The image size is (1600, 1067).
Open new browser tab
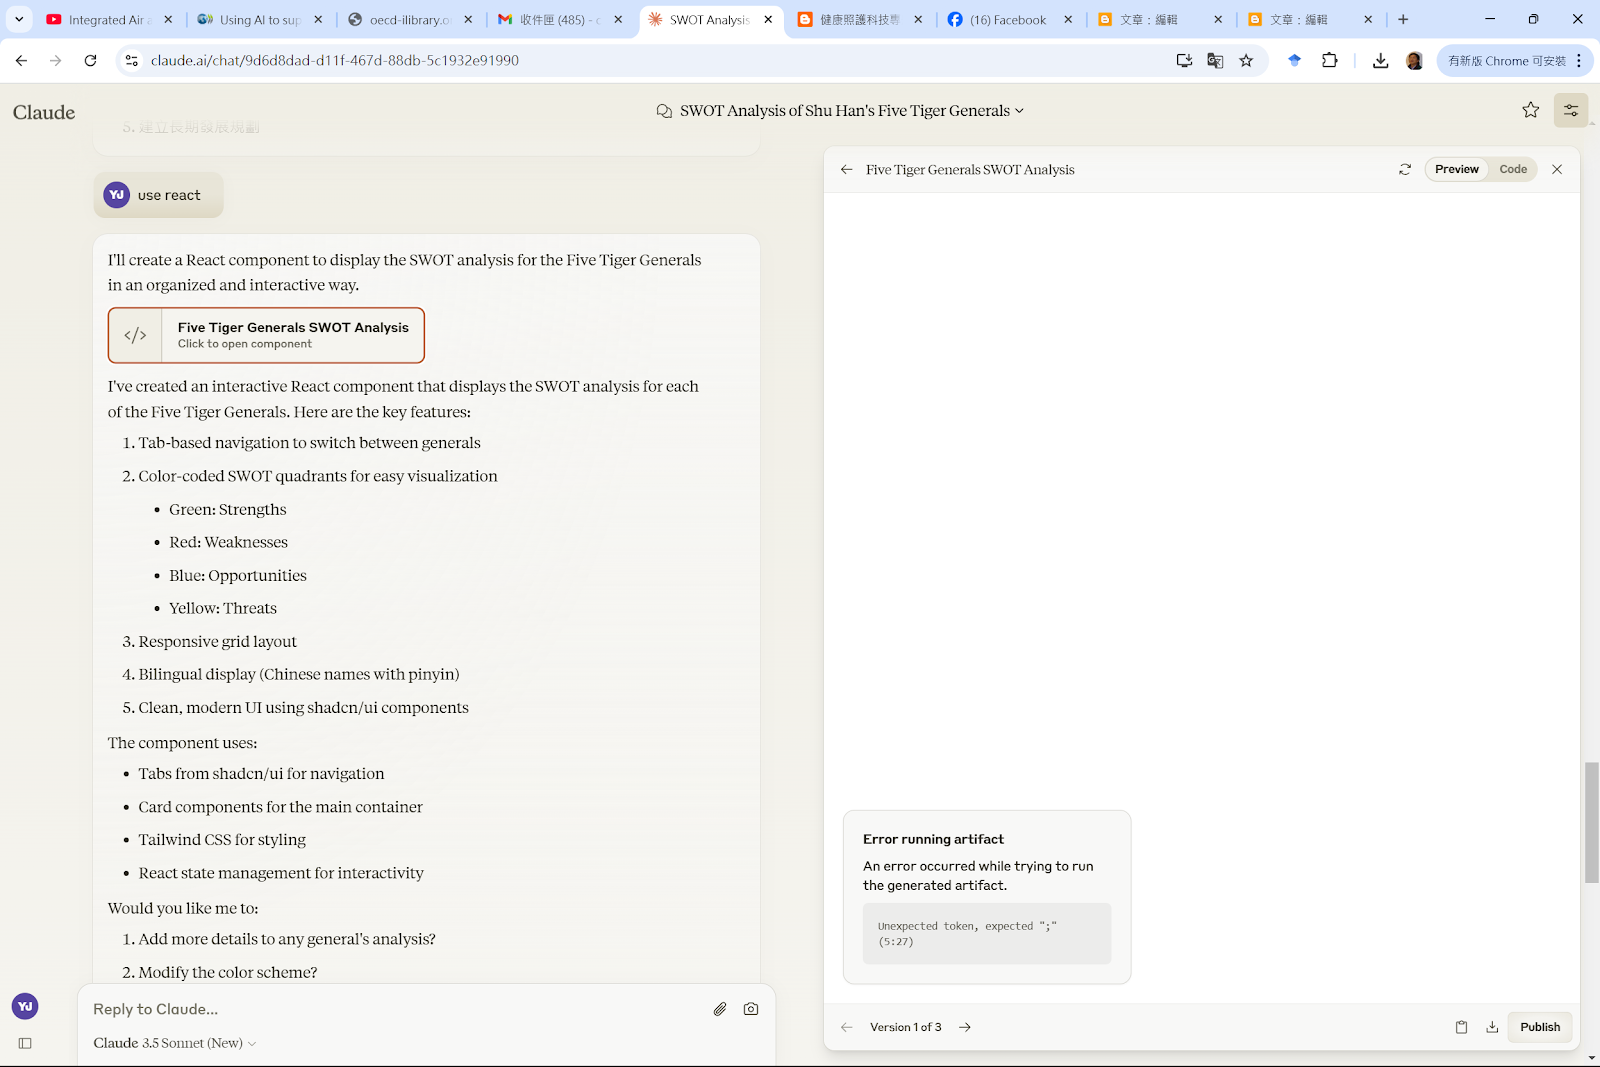pos(1403,19)
